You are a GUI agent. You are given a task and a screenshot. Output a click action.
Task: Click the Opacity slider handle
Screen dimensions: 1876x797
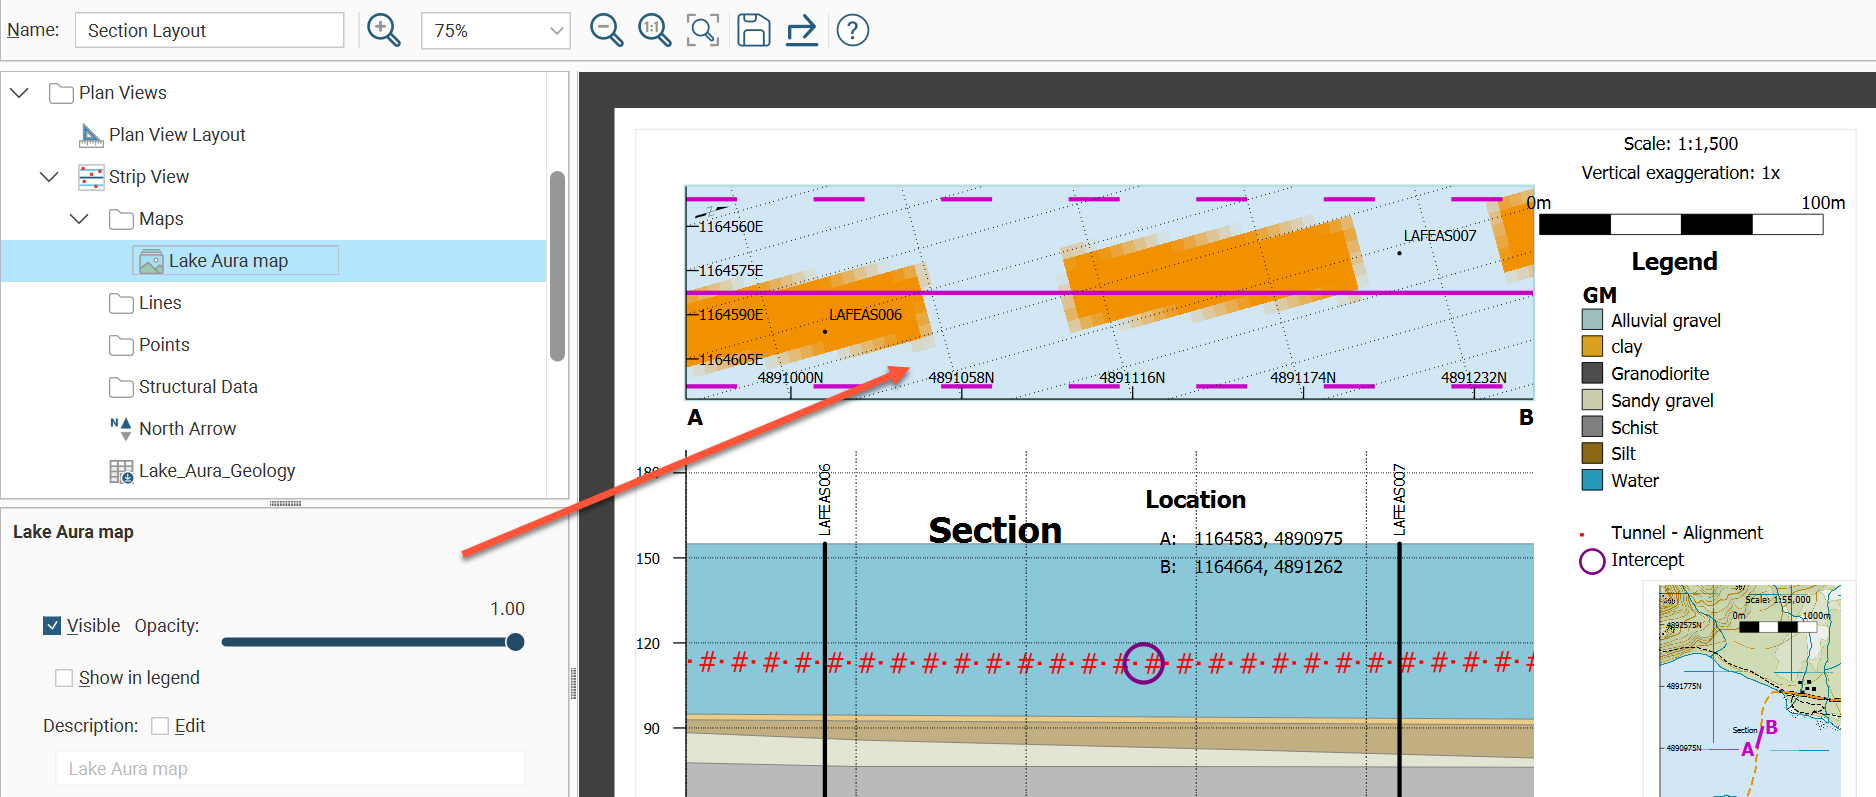pyautogui.click(x=515, y=642)
